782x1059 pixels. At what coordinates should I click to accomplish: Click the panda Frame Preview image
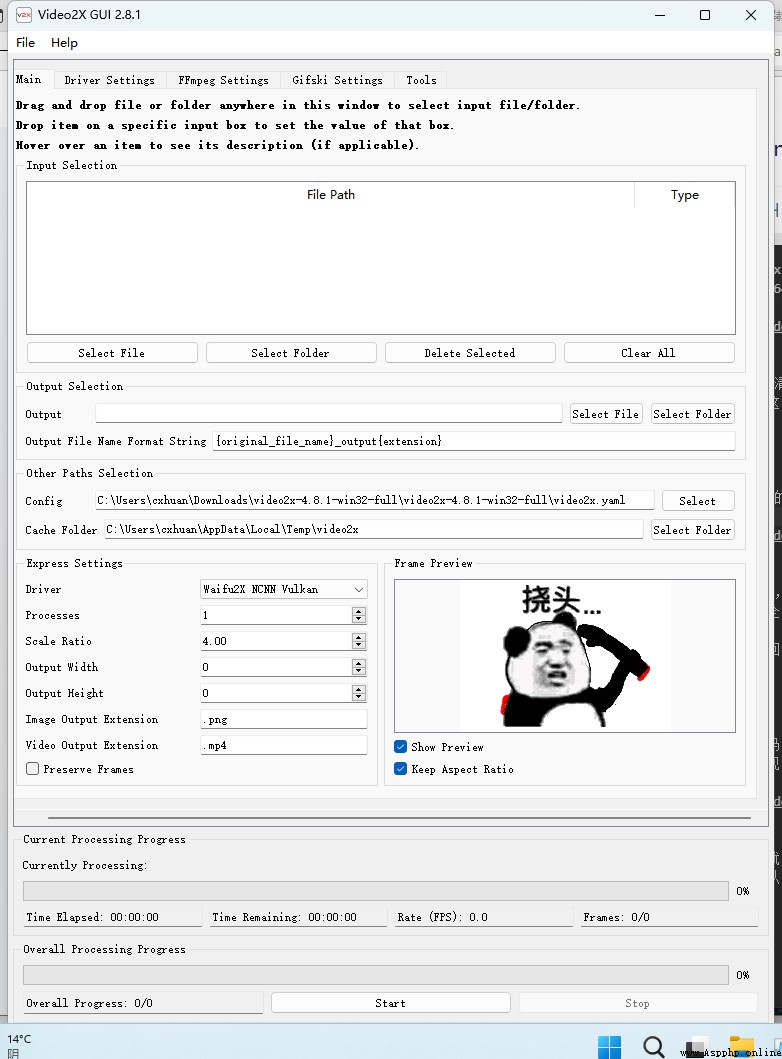click(x=565, y=656)
